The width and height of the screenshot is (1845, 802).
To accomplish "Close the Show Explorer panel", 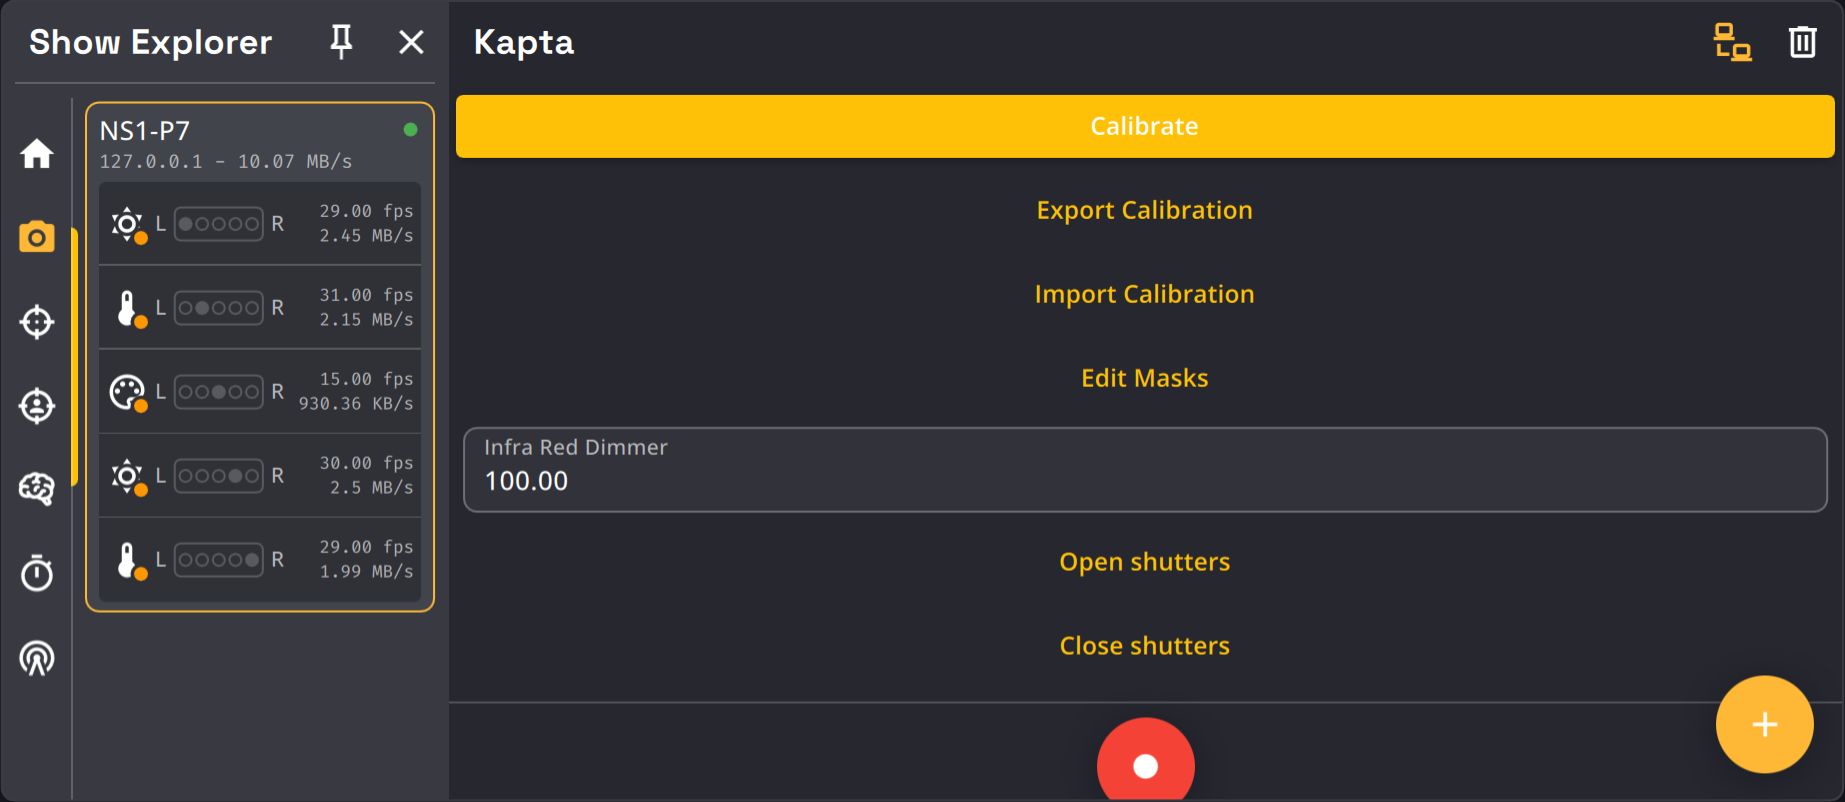I will (411, 42).
